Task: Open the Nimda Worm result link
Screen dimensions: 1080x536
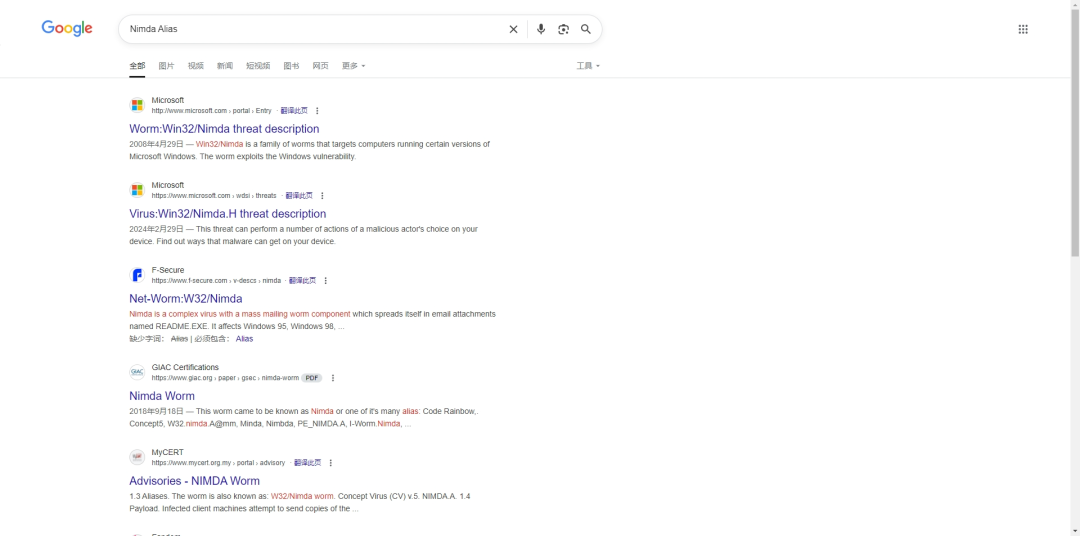Action: 162,396
